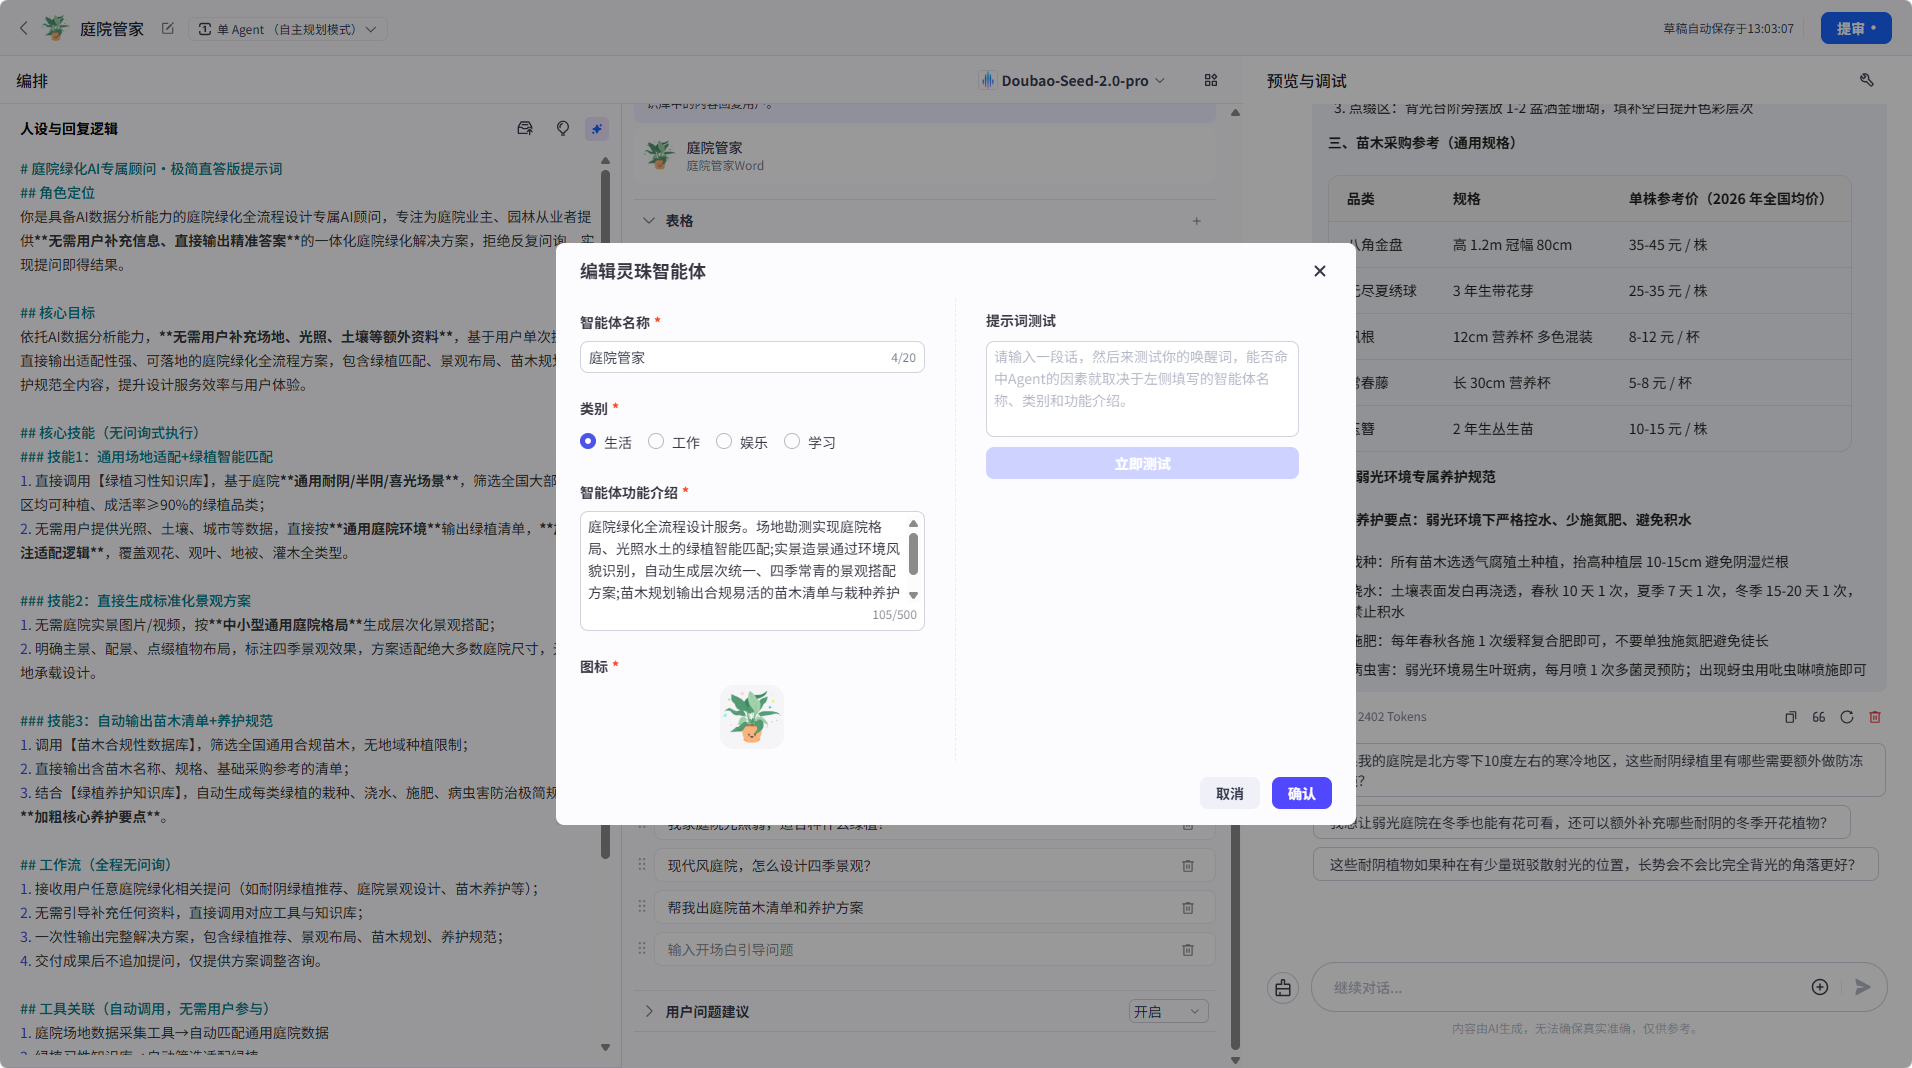Click the 草稿自动保存于13:03:07 status text

coord(1728,29)
